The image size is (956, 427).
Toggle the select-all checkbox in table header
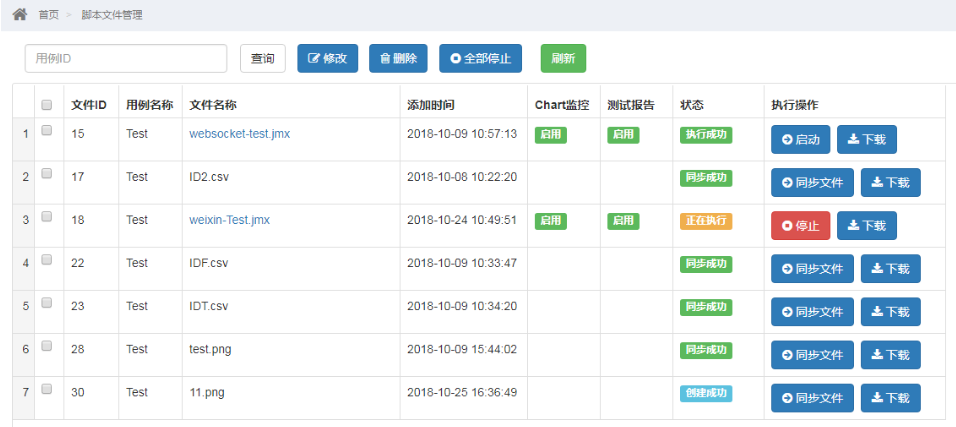click(46, 105)
